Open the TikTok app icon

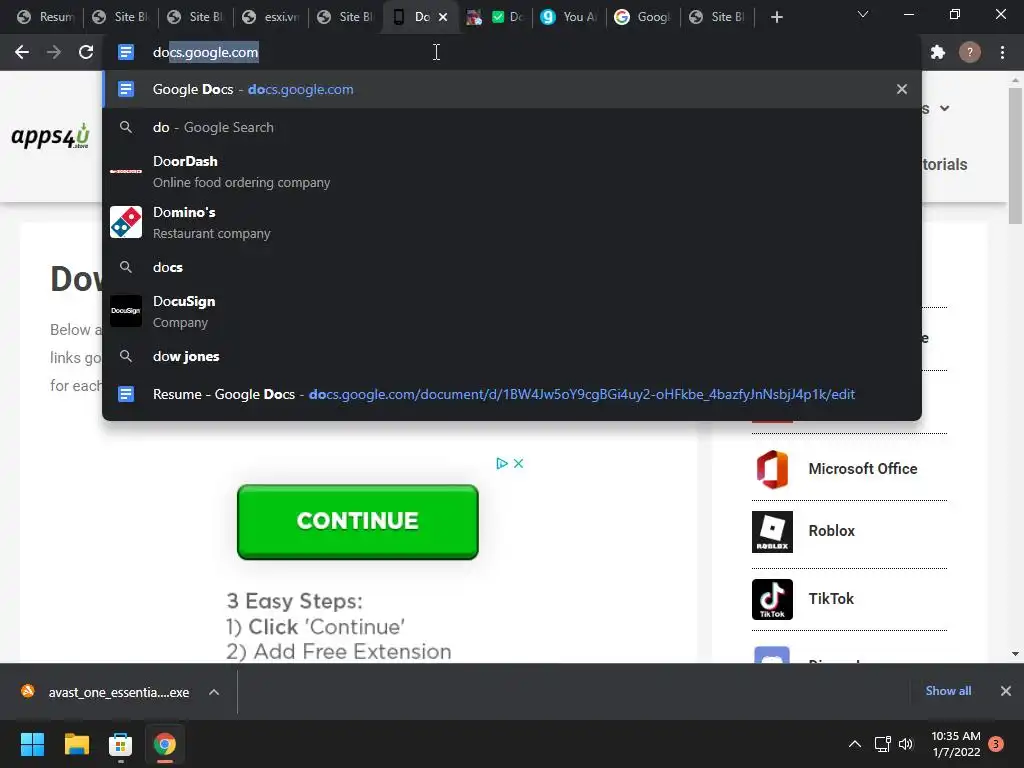(772, 599)
